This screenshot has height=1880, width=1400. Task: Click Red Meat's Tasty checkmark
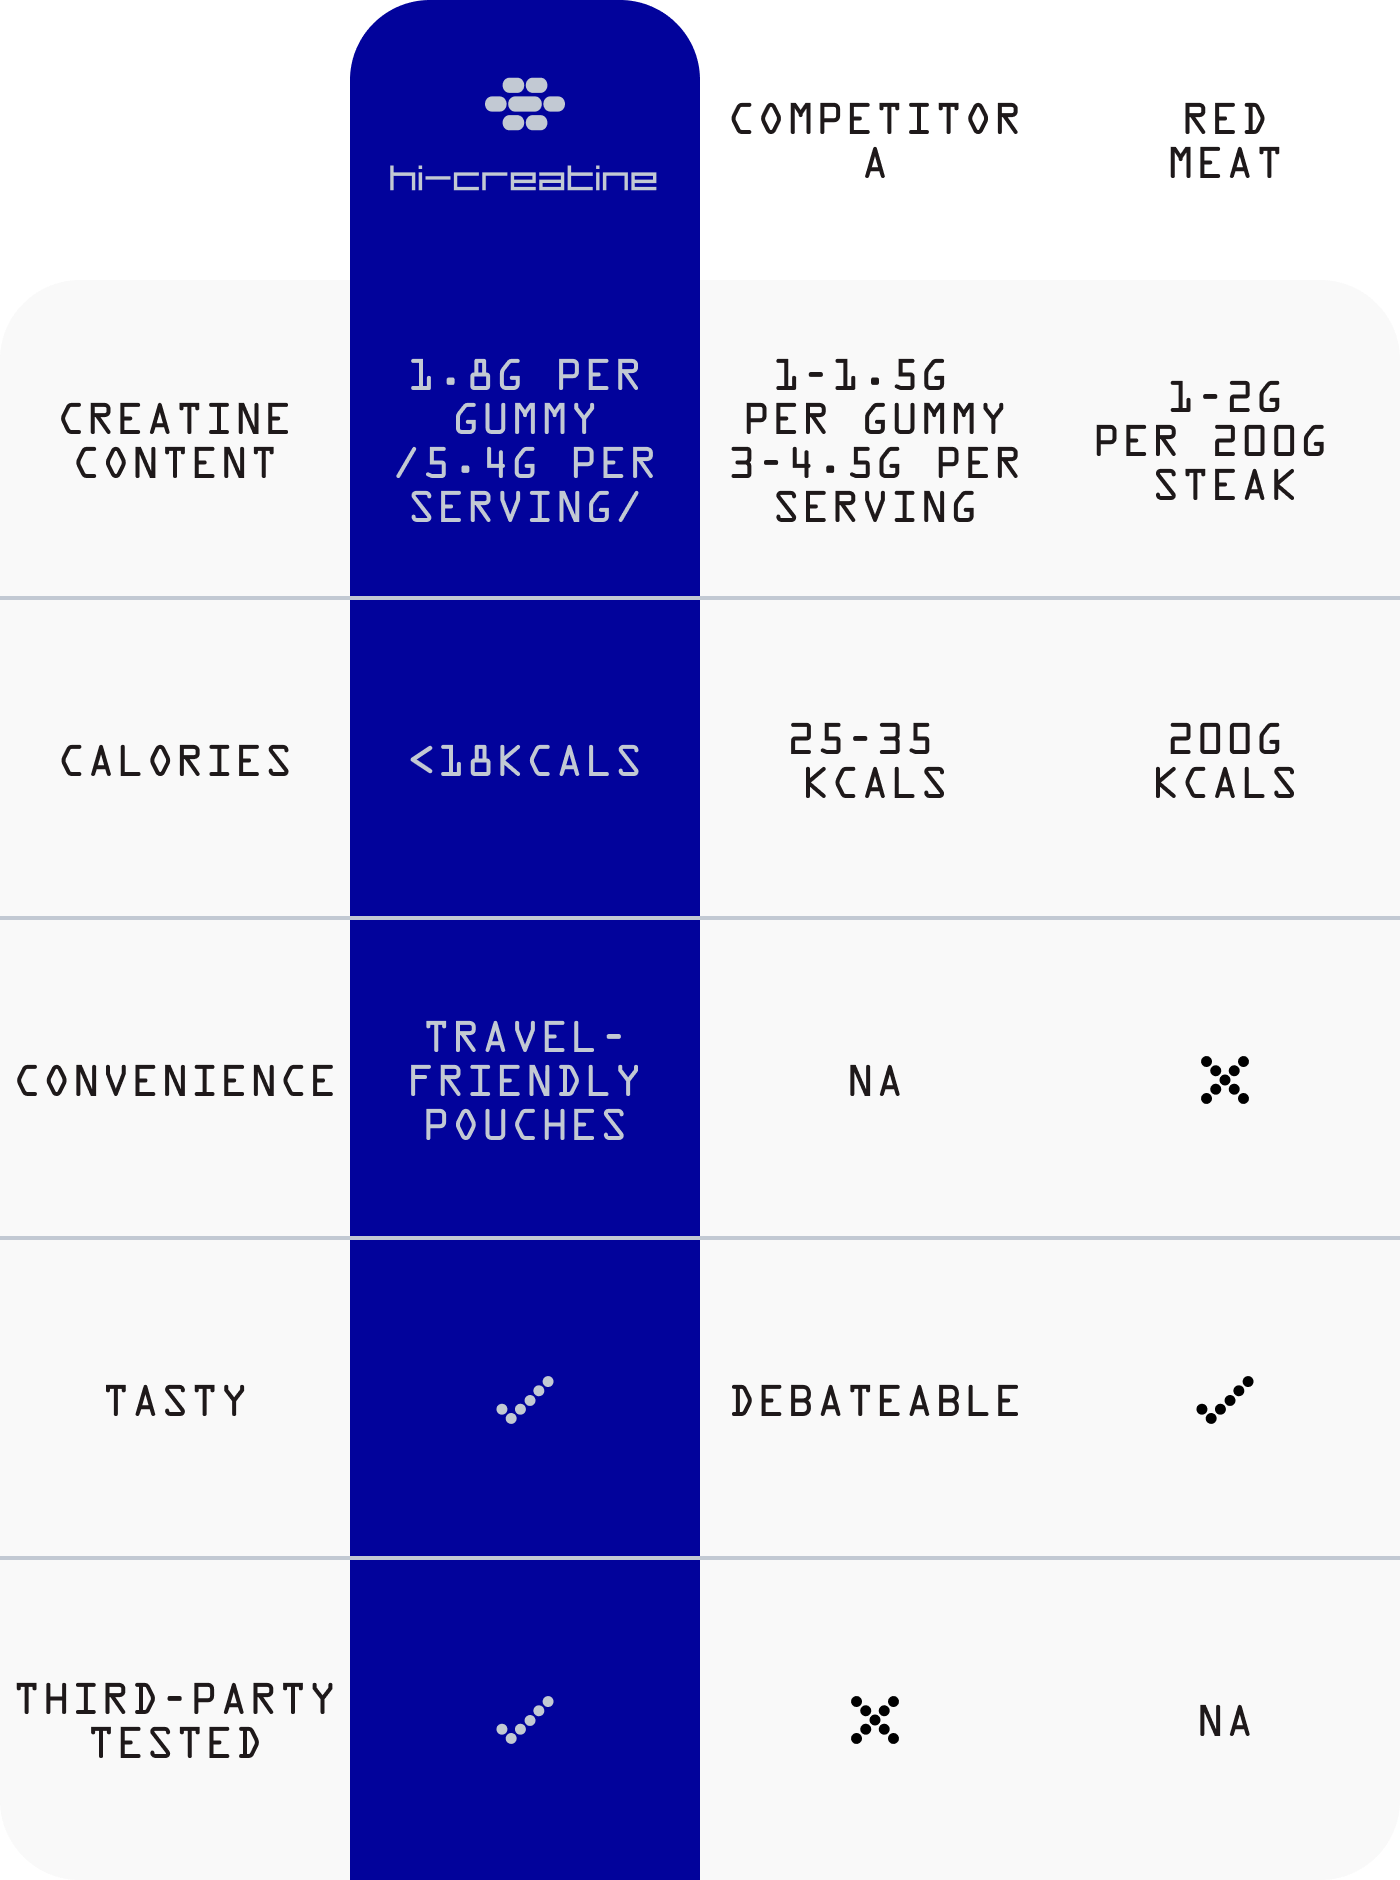click(x=1225, y=1399)
